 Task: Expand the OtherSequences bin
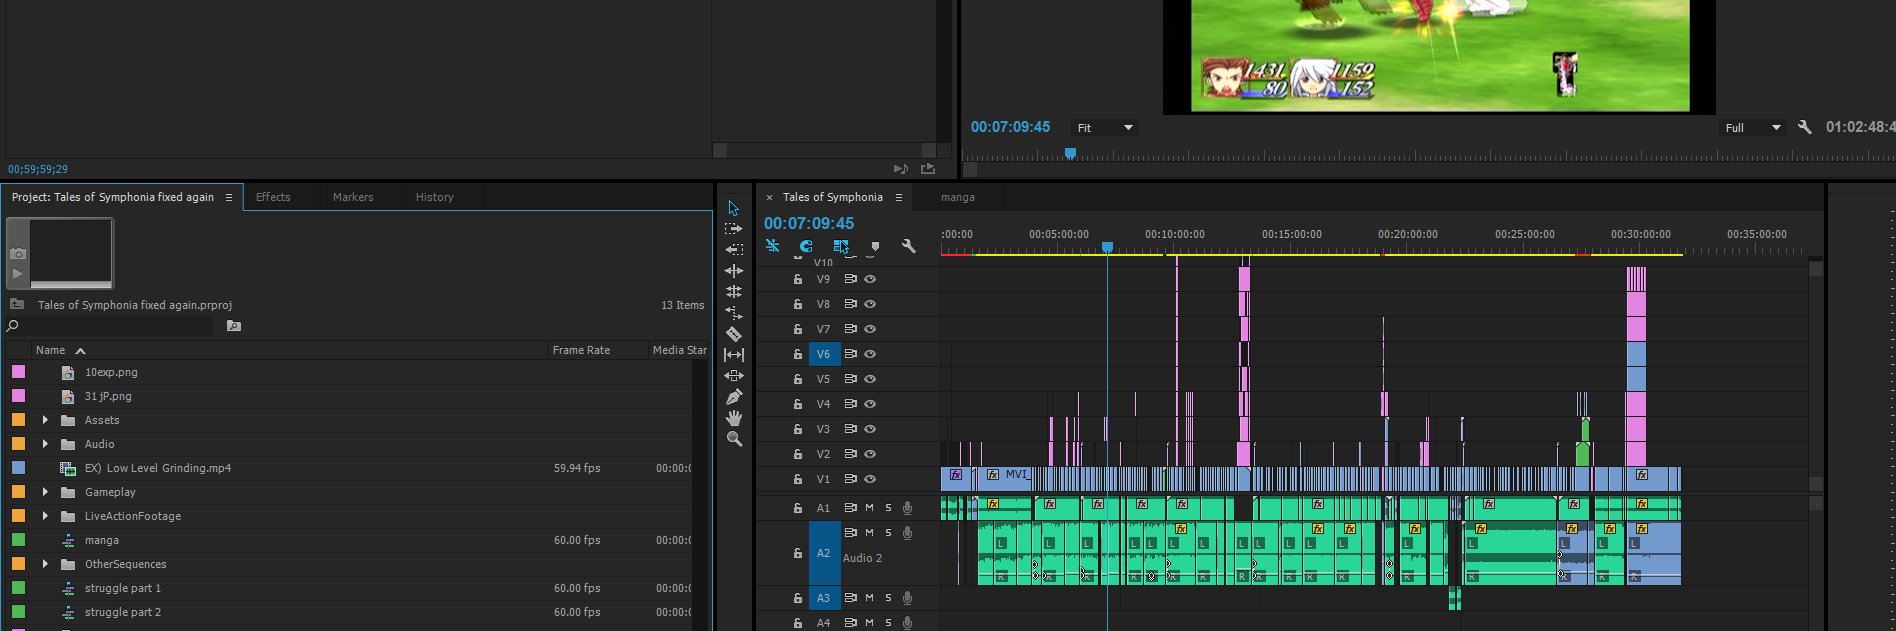tap(45, 564)
